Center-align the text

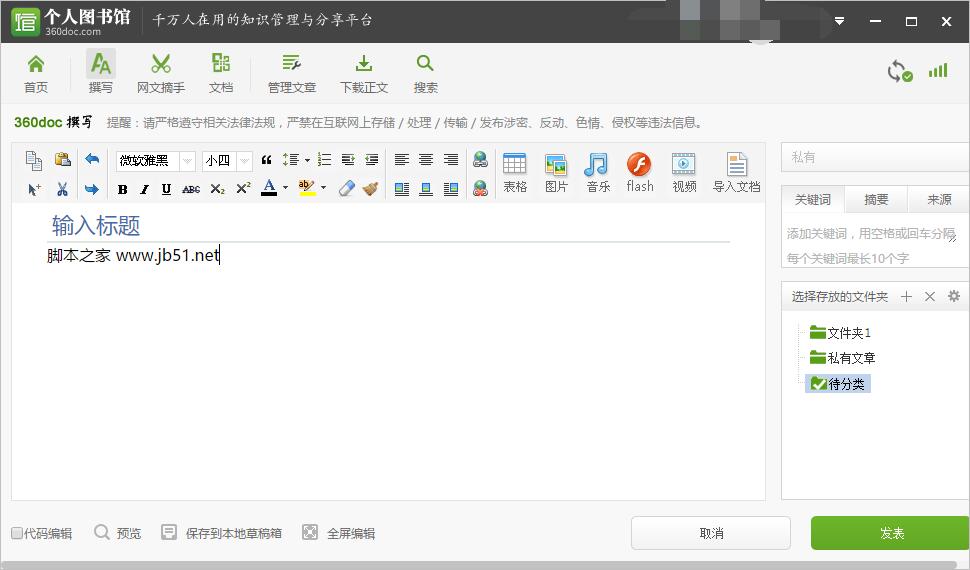(426, 160)
